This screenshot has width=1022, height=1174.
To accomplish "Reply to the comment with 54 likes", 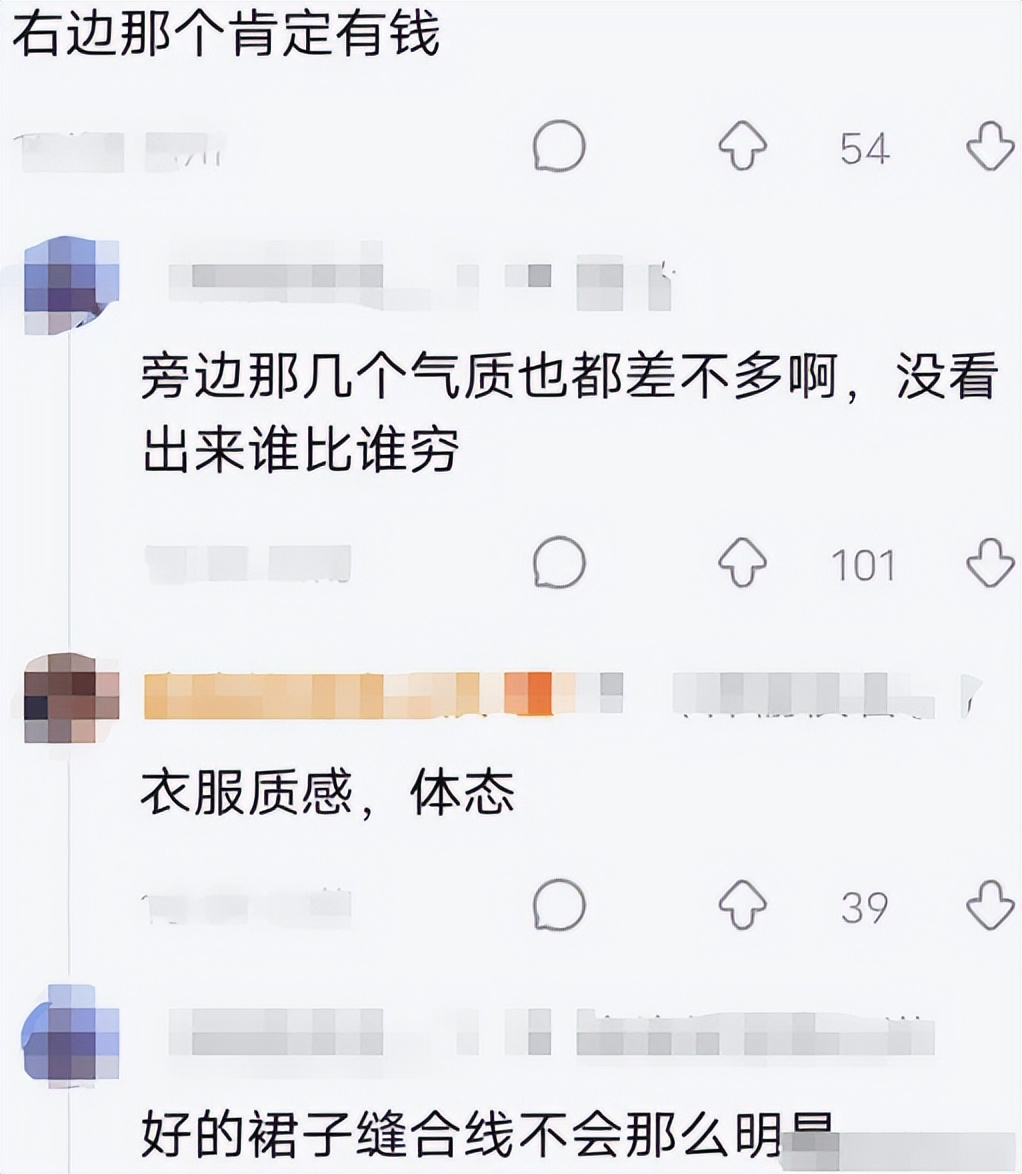I will pos(559,145).
